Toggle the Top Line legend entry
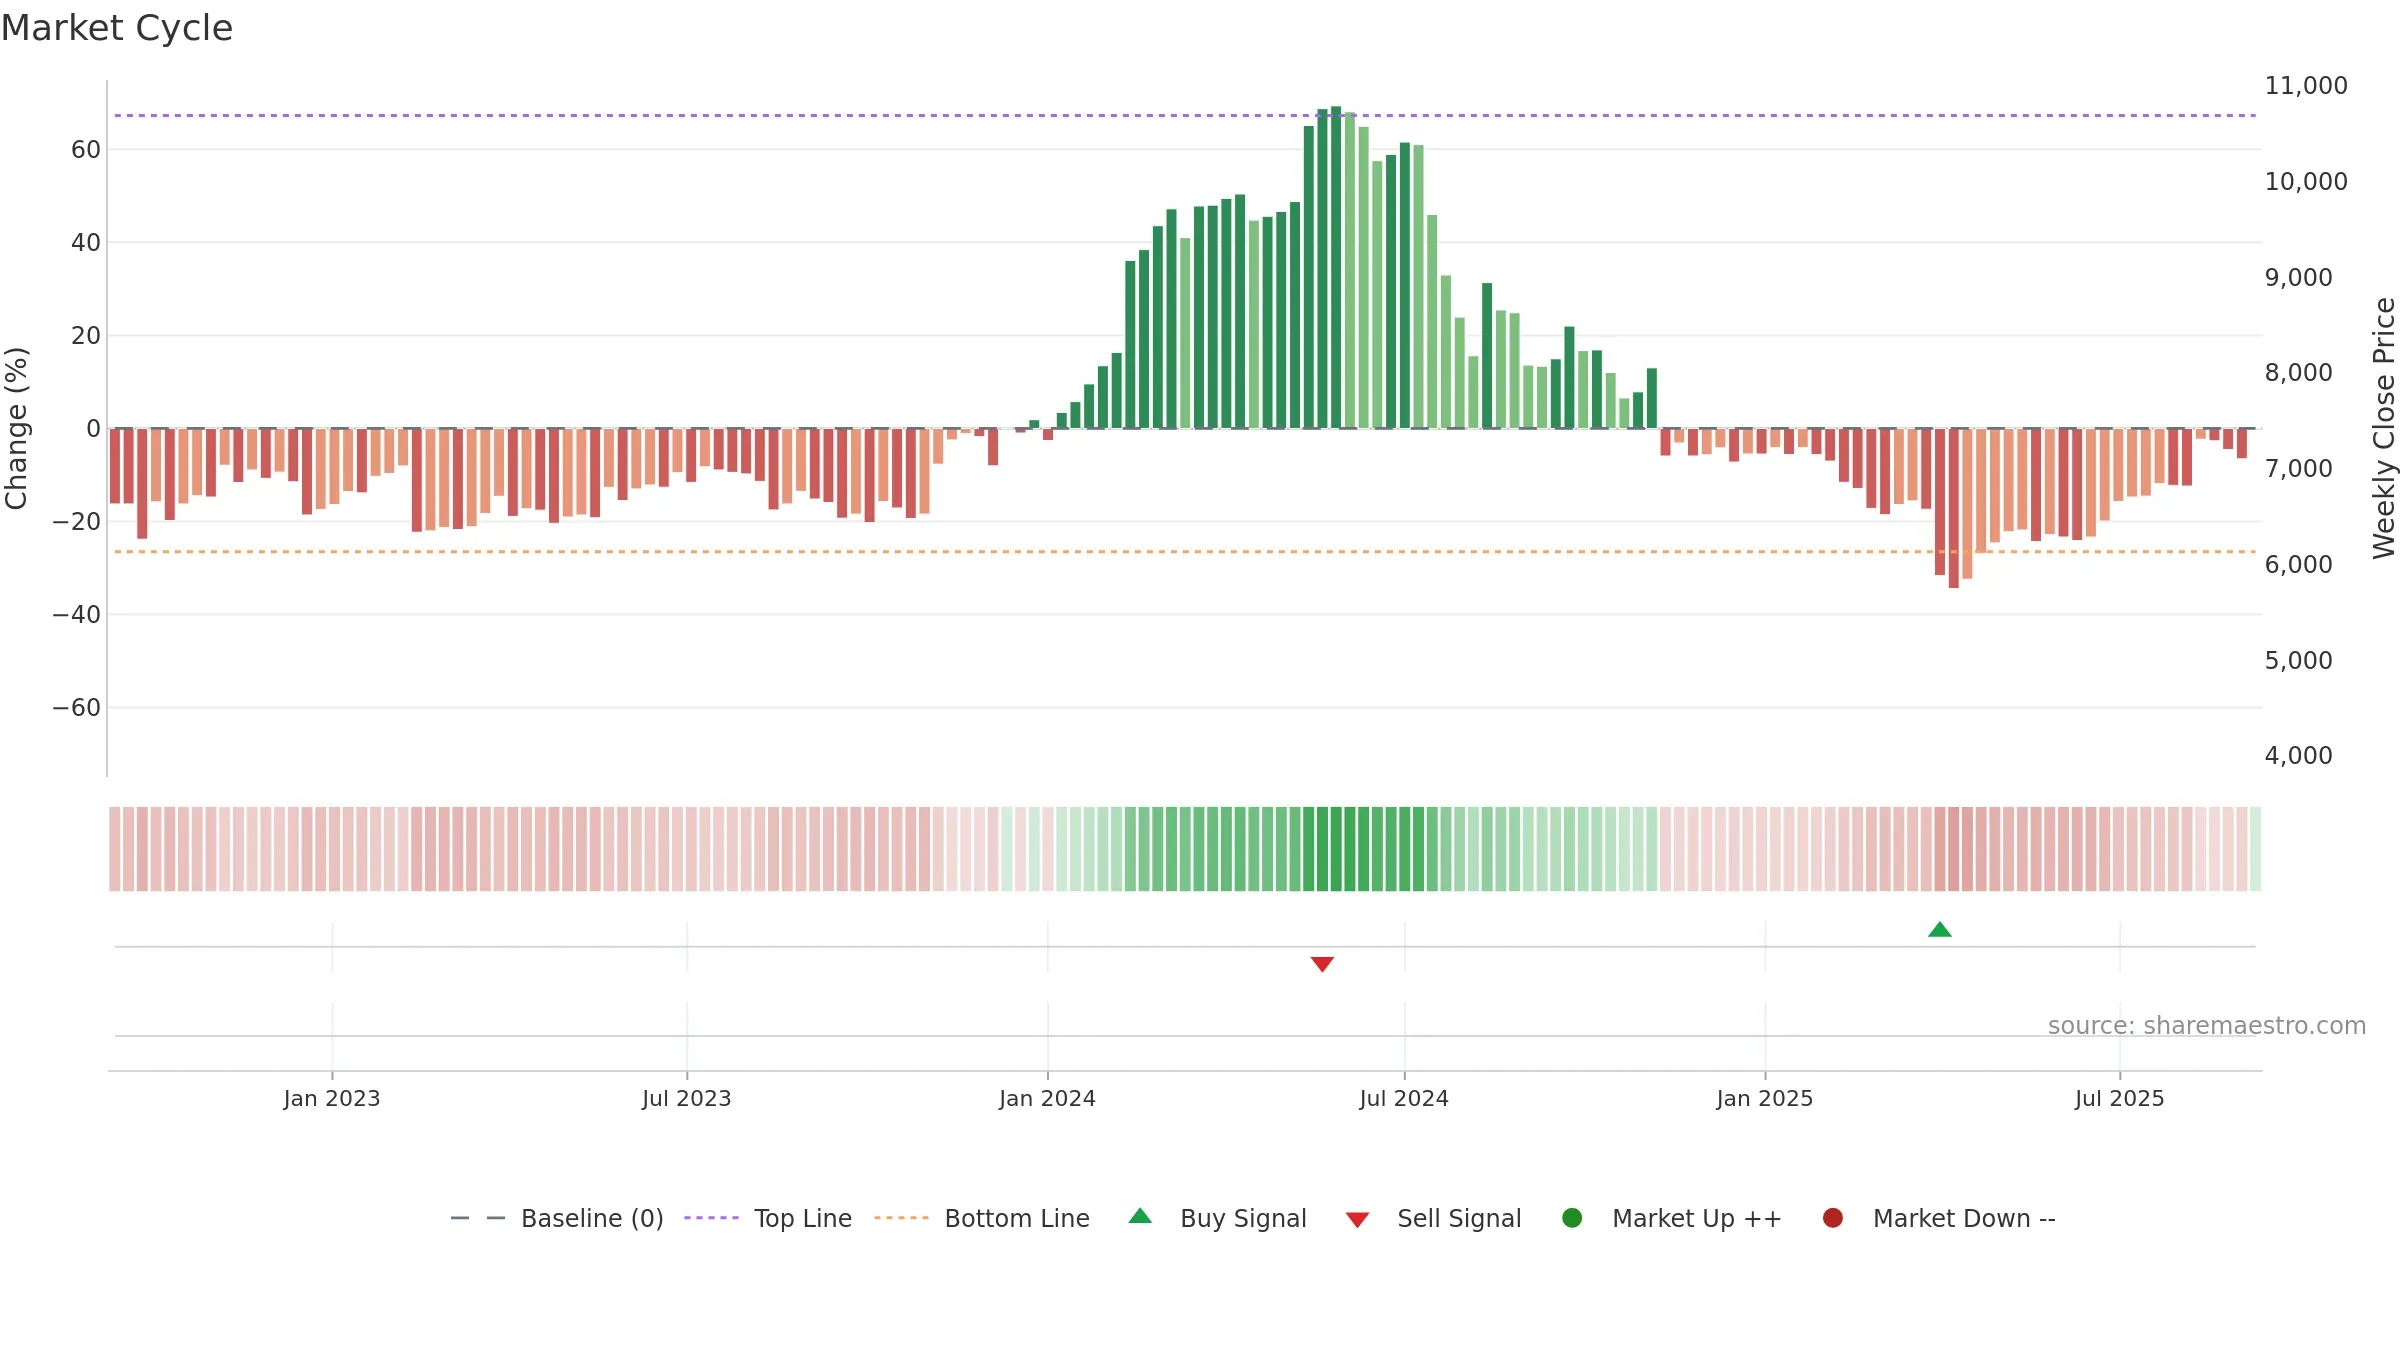This screenshot has height=1350, width=2400. click(768, 1218)
